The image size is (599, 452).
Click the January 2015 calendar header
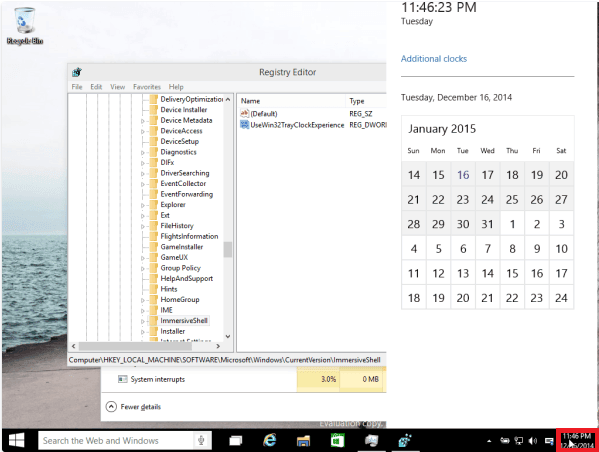coord(442,129)
